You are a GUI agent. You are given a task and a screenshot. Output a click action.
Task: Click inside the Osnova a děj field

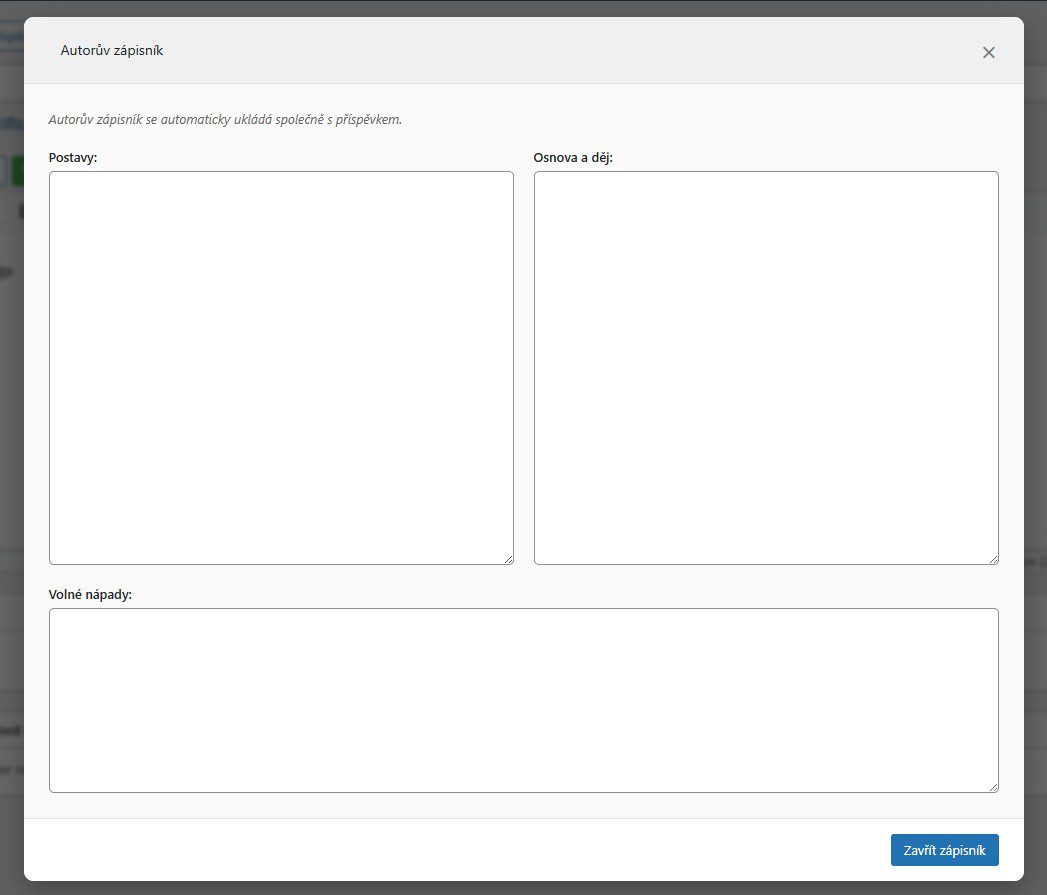[x=766, y=367]
